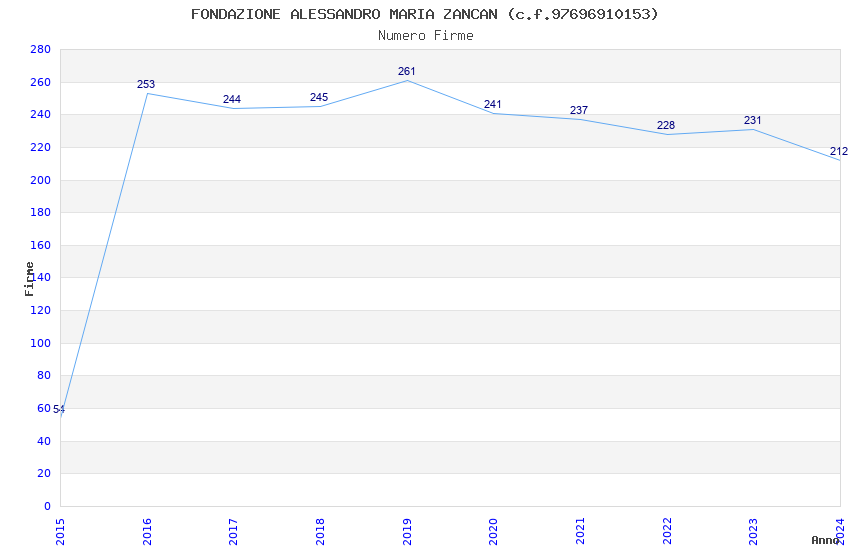Click y-axis tick value 220

pos(41,147)
